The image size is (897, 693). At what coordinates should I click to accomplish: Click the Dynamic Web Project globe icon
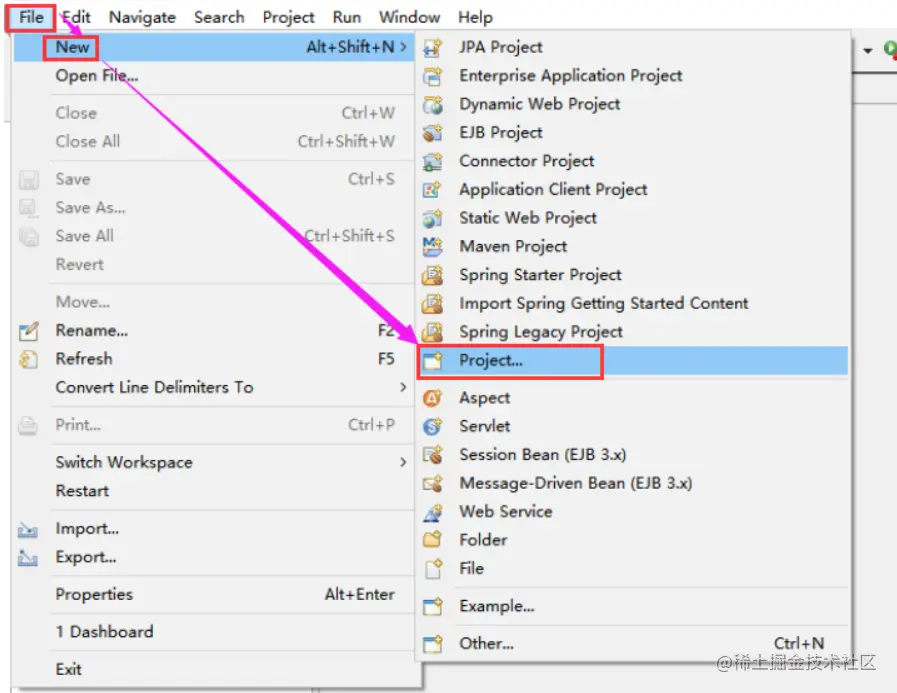coord(432,105)
